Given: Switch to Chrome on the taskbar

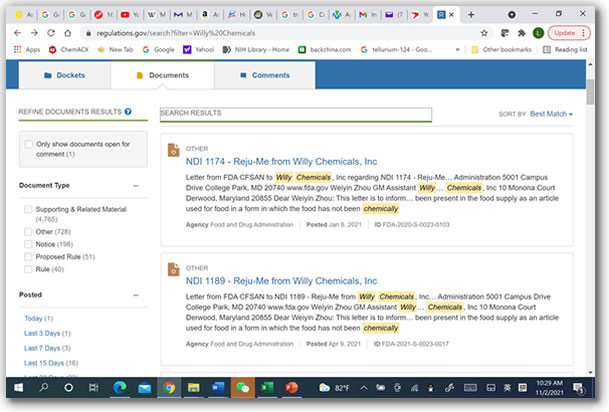Looking at the screenshot, I should click(x=169, y=388).
